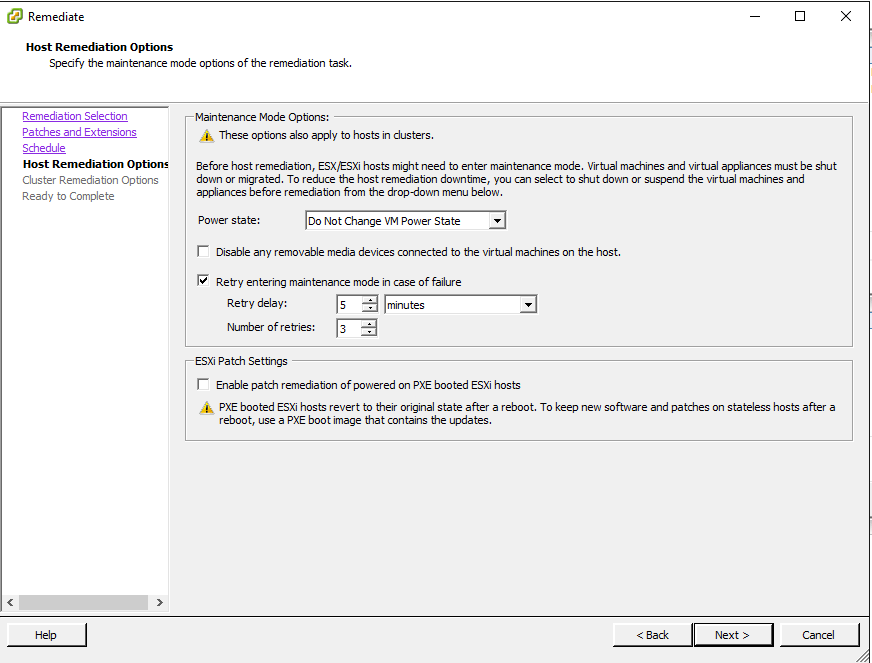
Task: Decrease the retry delay spinner value
Action: 370,309
